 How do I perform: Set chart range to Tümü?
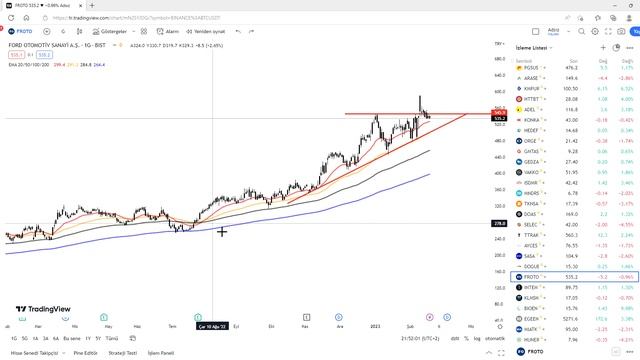pos(111,338)
